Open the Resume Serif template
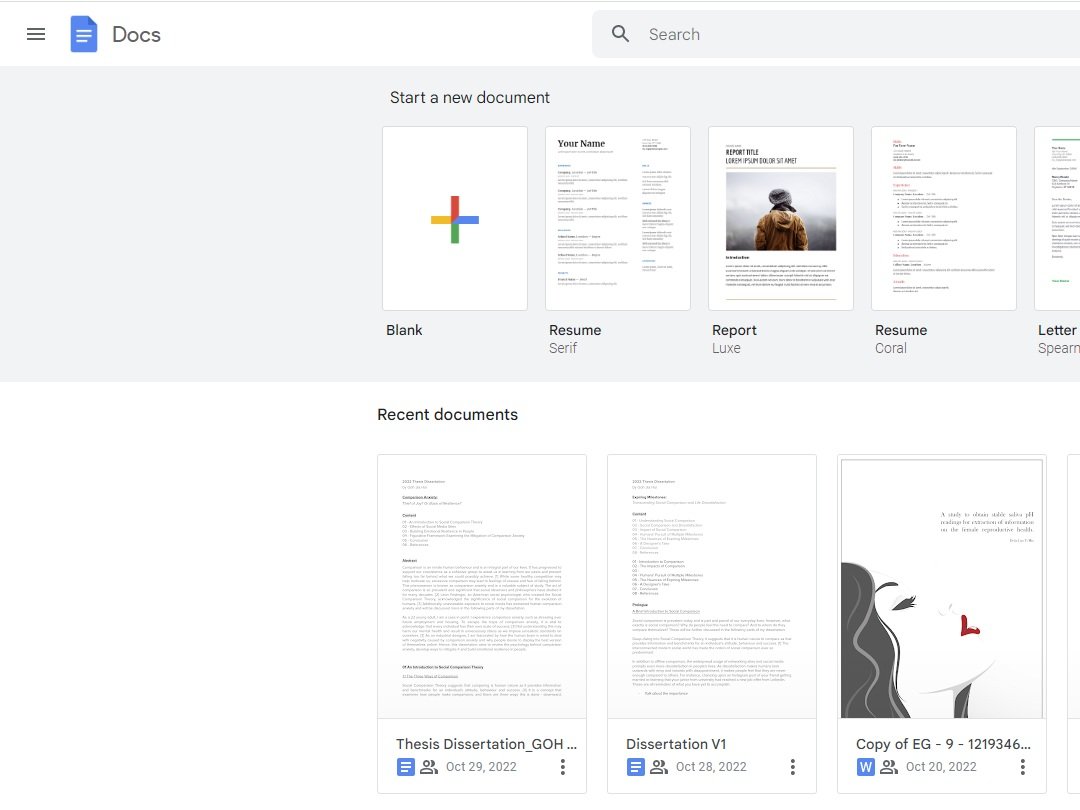 point(618,218)
